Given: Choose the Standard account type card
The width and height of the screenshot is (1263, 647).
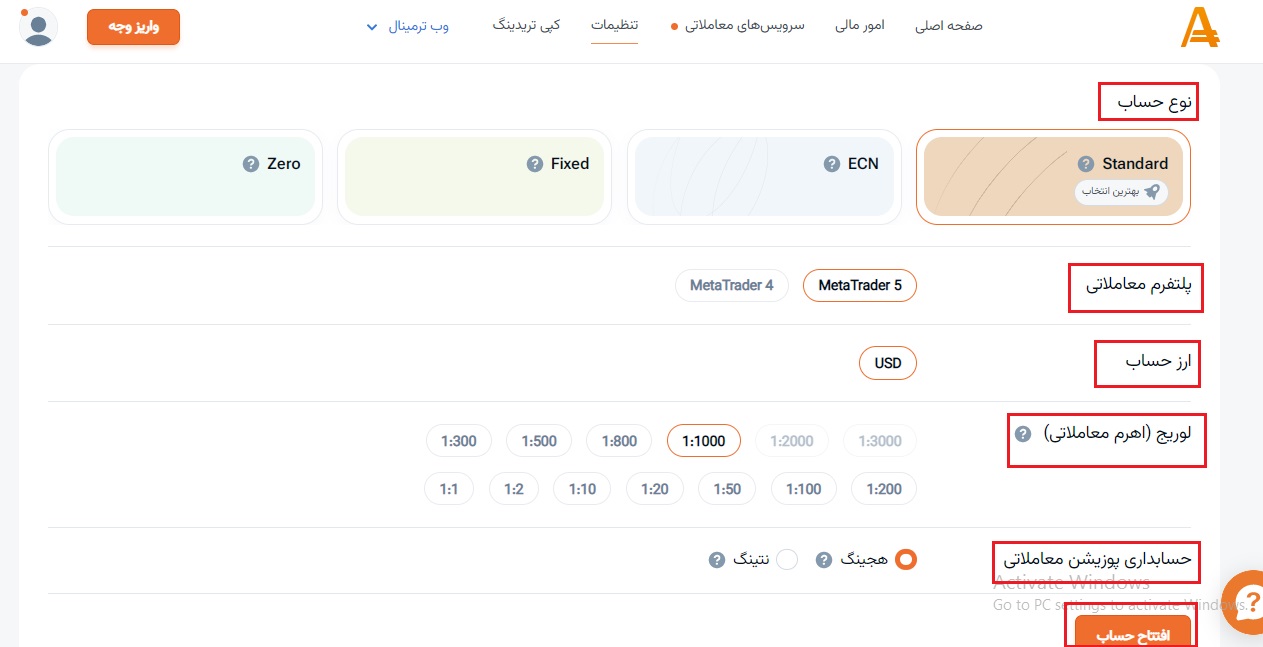Looking at the screenshot, I should (1053, 177).
